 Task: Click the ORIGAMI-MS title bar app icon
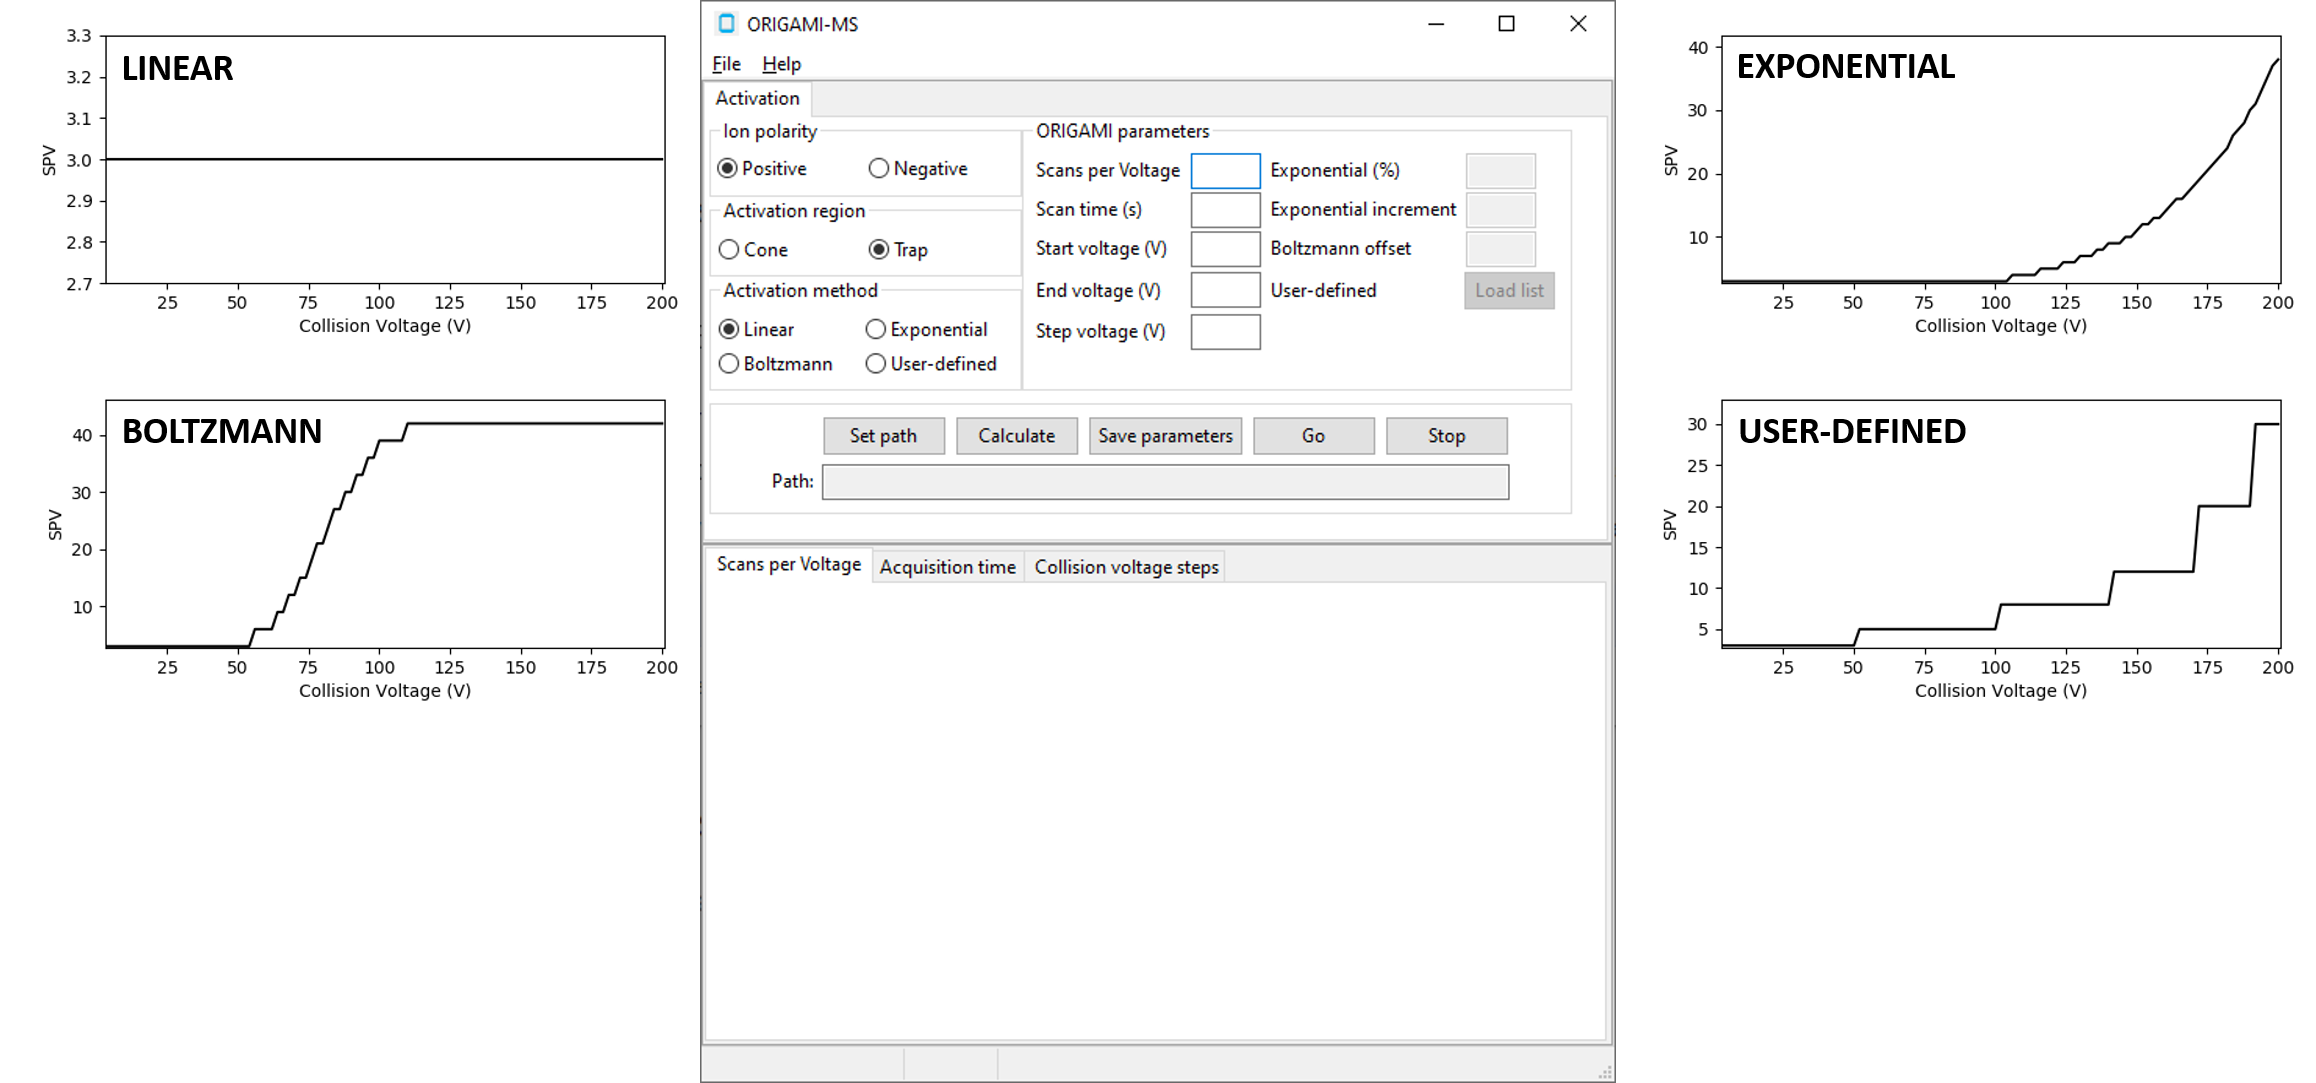pos(727,23)
